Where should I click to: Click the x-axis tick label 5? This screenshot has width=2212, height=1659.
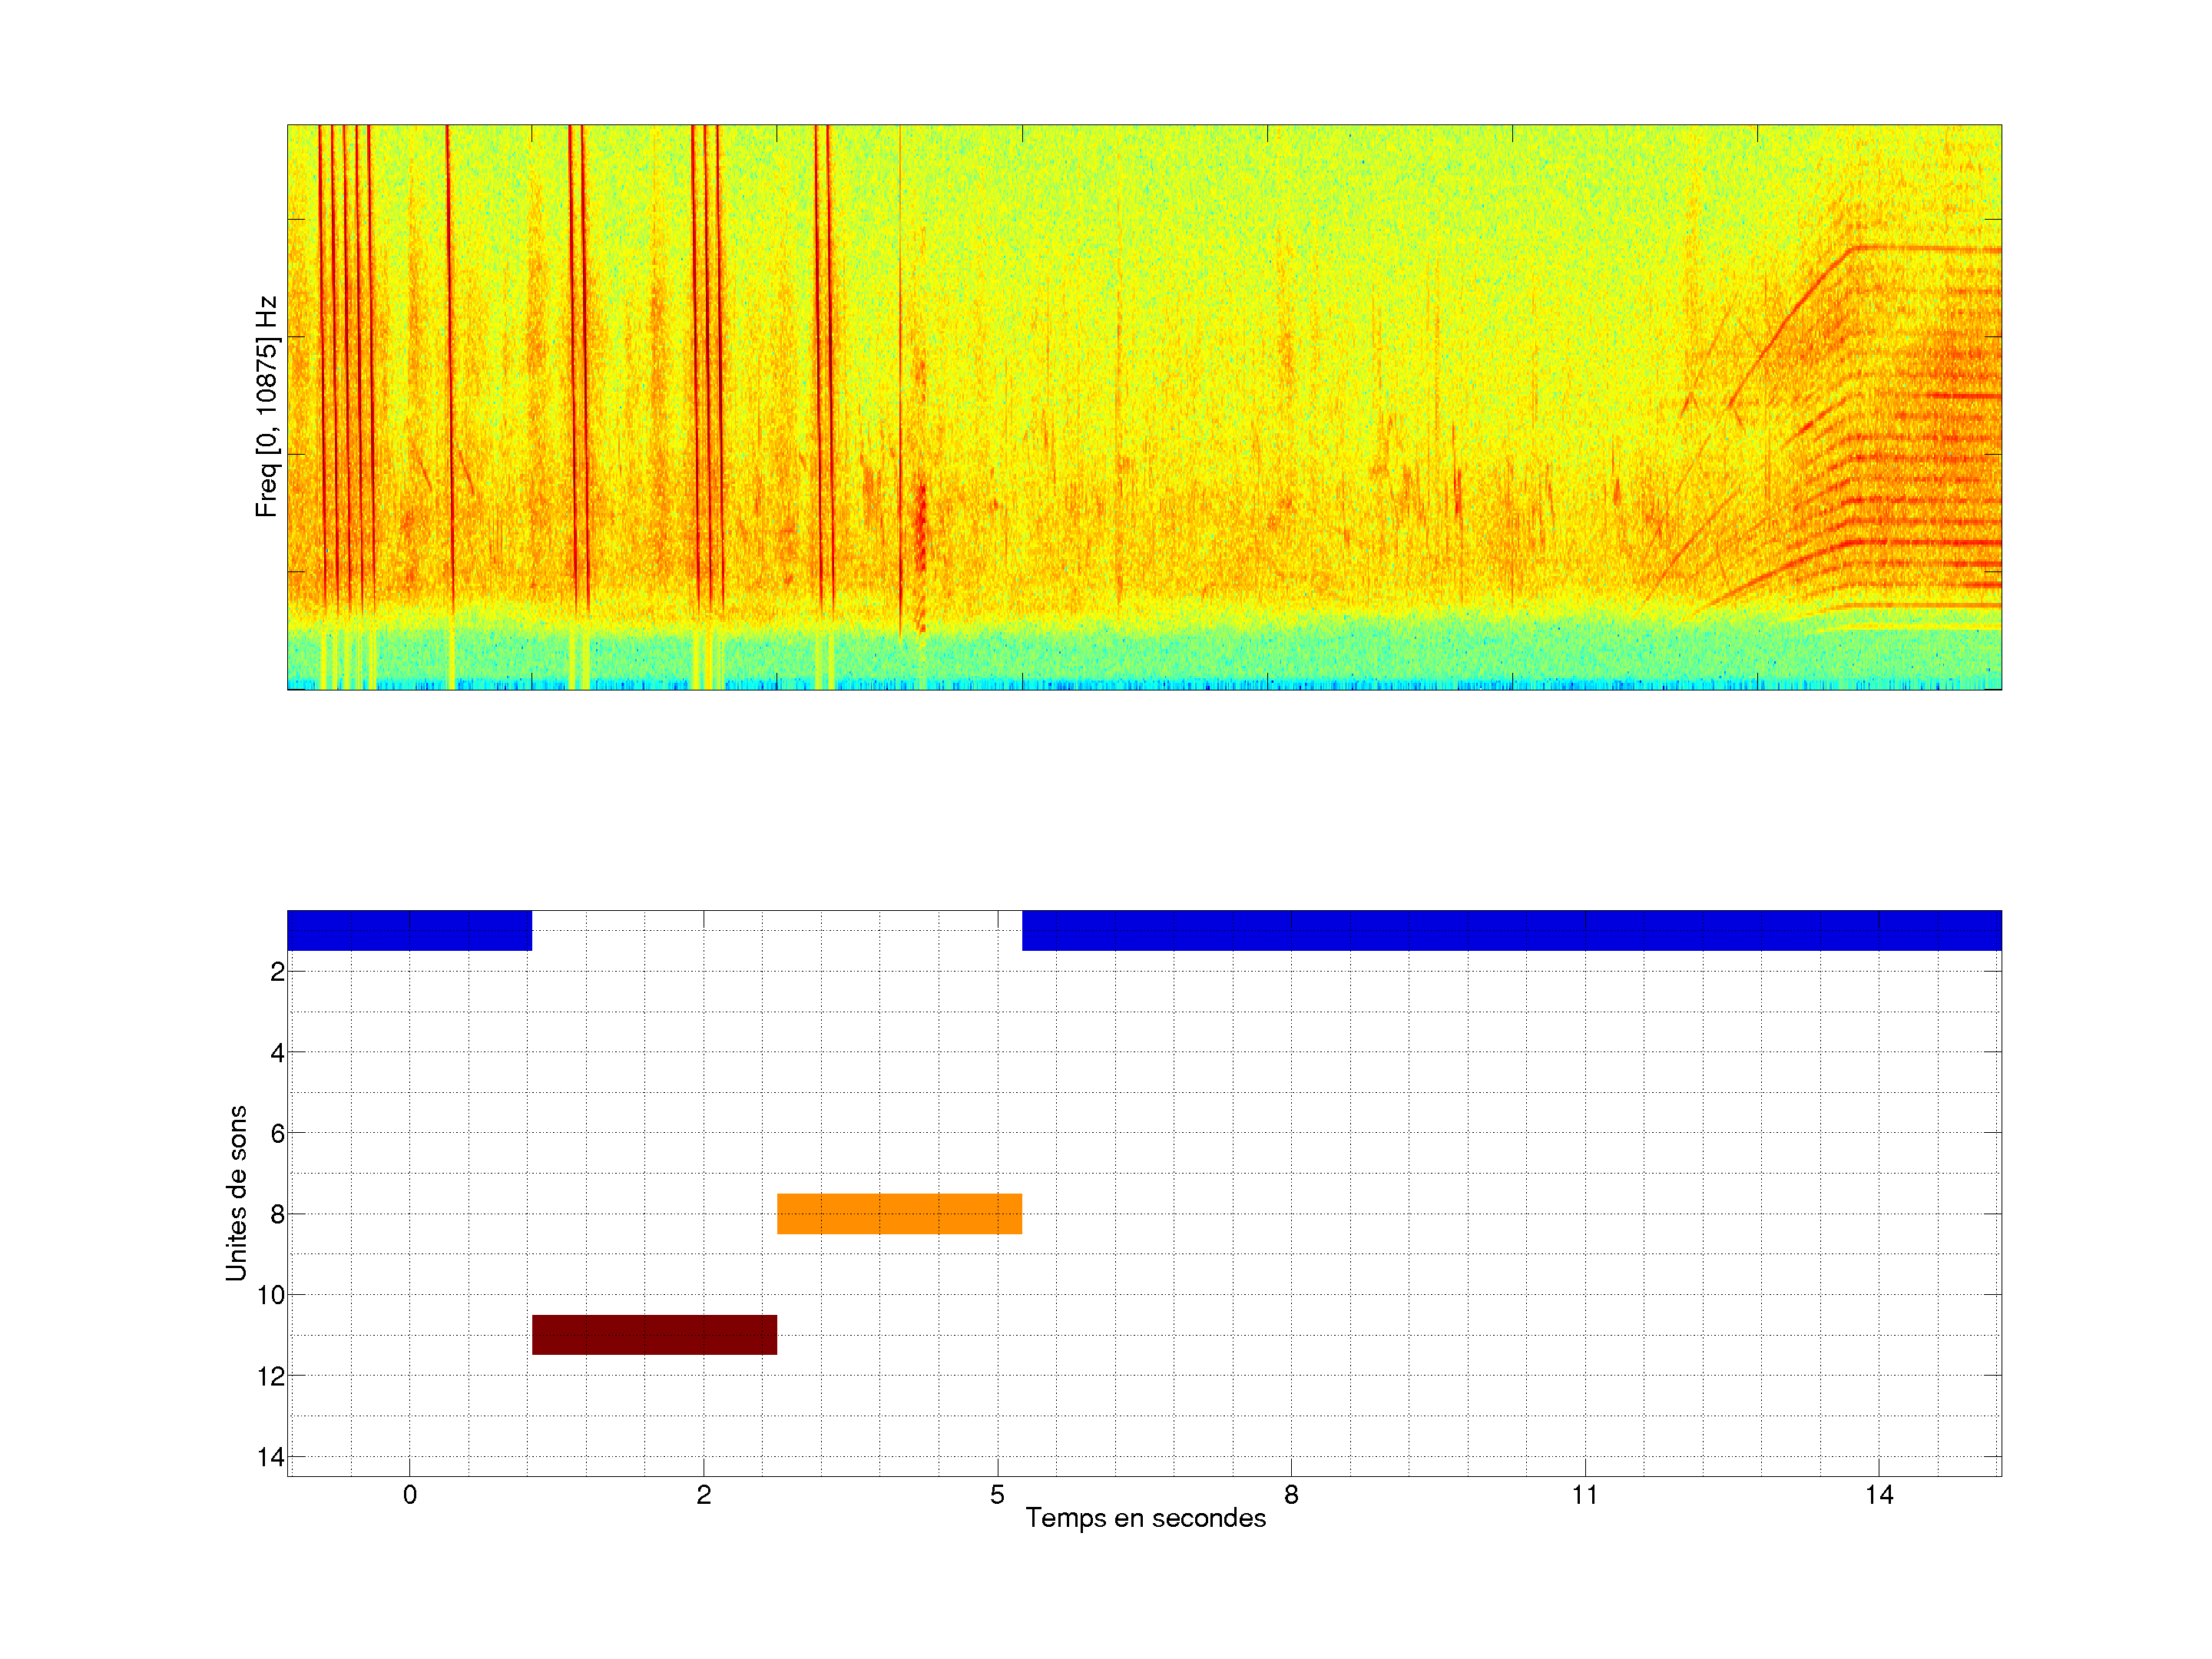click(997, 1495)
